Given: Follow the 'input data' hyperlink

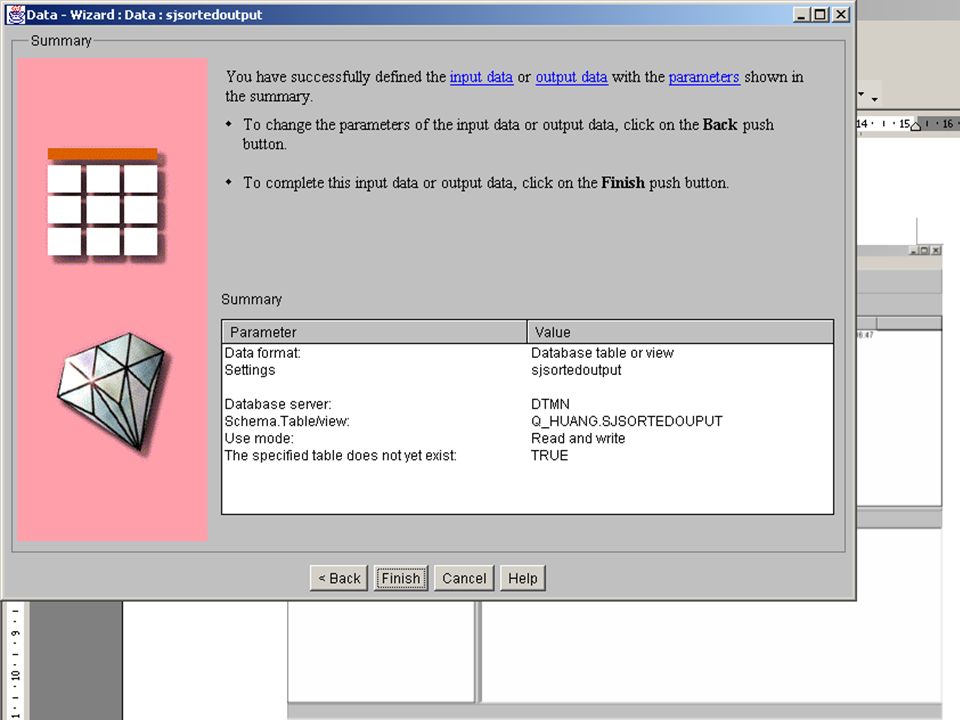Looking at the screenshot, I should (x=481, y=77).
